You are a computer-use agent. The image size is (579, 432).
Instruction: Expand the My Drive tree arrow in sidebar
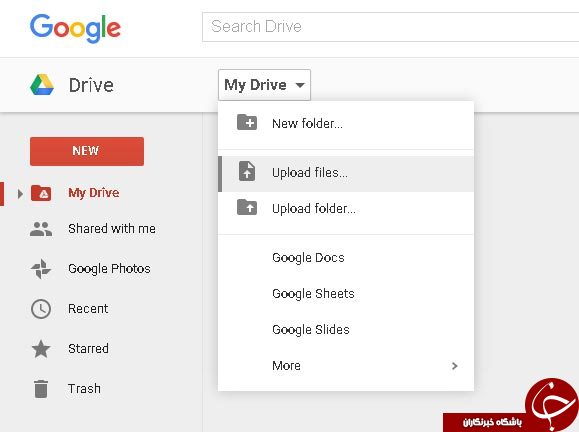(x=20, y=193)
